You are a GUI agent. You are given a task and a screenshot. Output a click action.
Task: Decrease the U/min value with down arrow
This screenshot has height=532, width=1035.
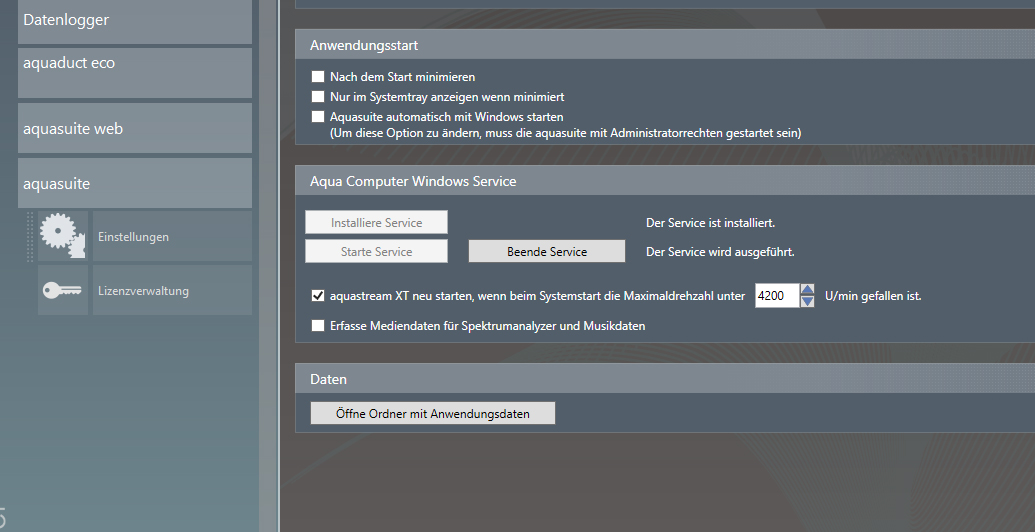pyautogui.click(x=808, y=301)
